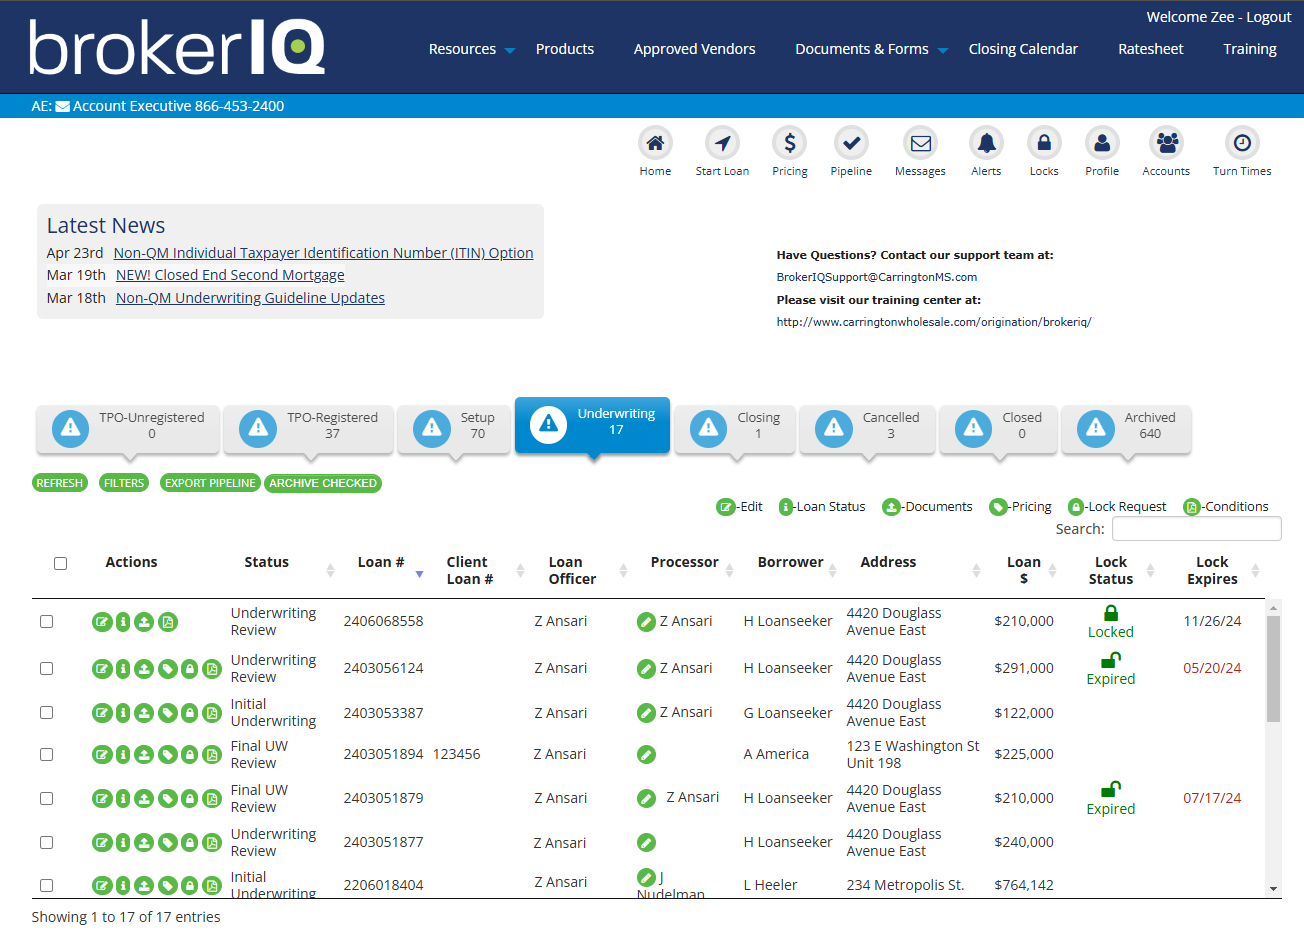Click lock request icon for loan 2403056124
Screen dimensions: 1304x932
click(189, 669)
